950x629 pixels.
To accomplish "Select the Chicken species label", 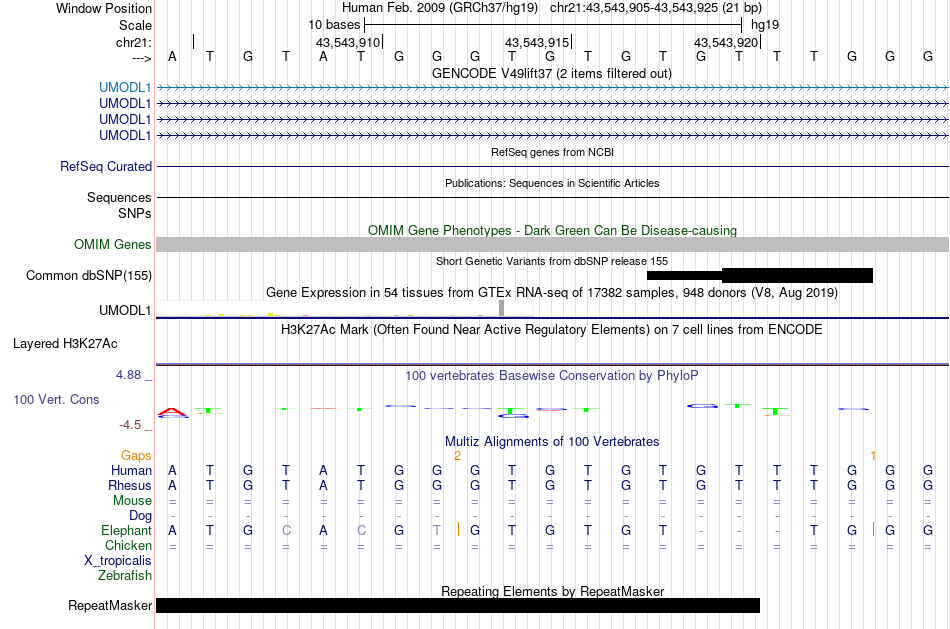I will click(x=128, y=545).
